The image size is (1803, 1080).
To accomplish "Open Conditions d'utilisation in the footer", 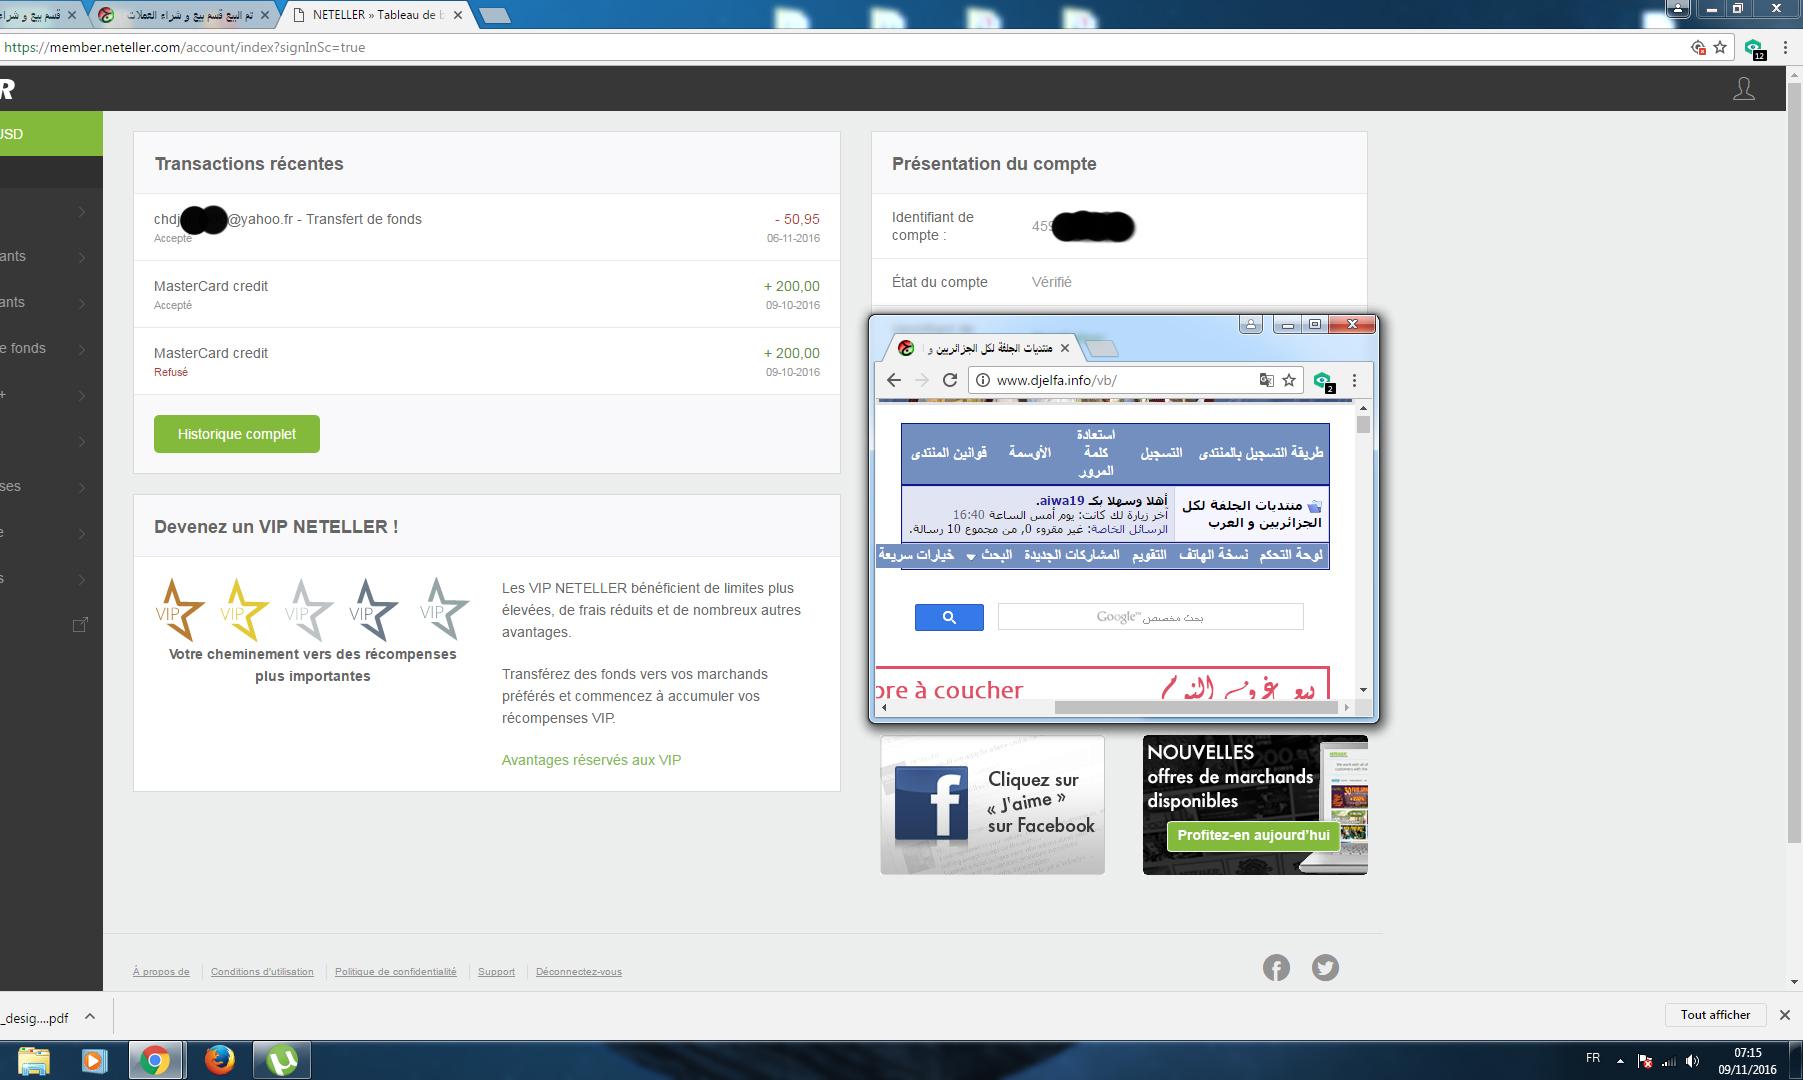I will (262, 972).
